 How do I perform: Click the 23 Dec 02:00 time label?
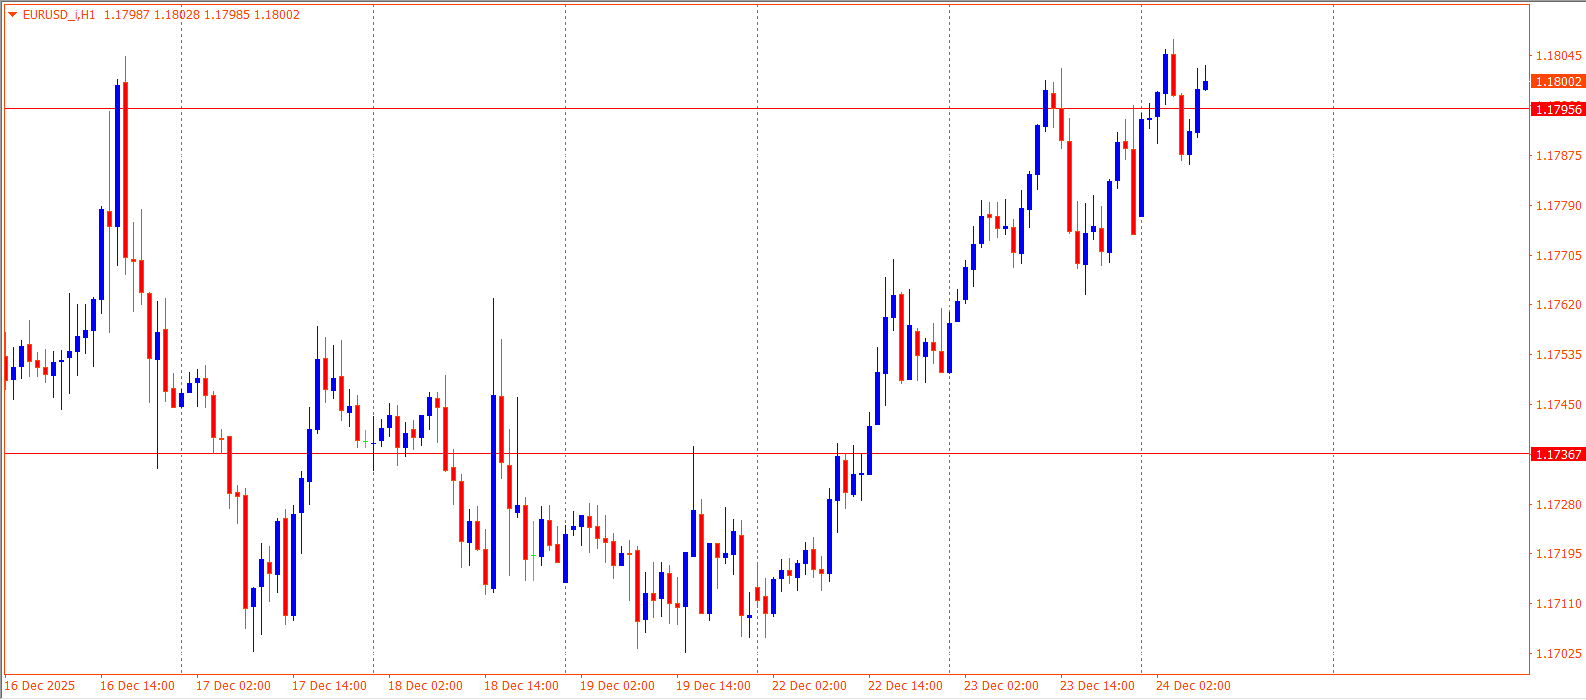pyautogui.click(x=1001, y=686)
